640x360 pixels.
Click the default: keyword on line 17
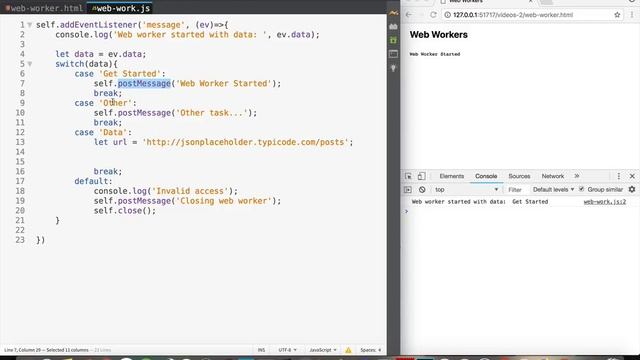[x=93, y=182]
